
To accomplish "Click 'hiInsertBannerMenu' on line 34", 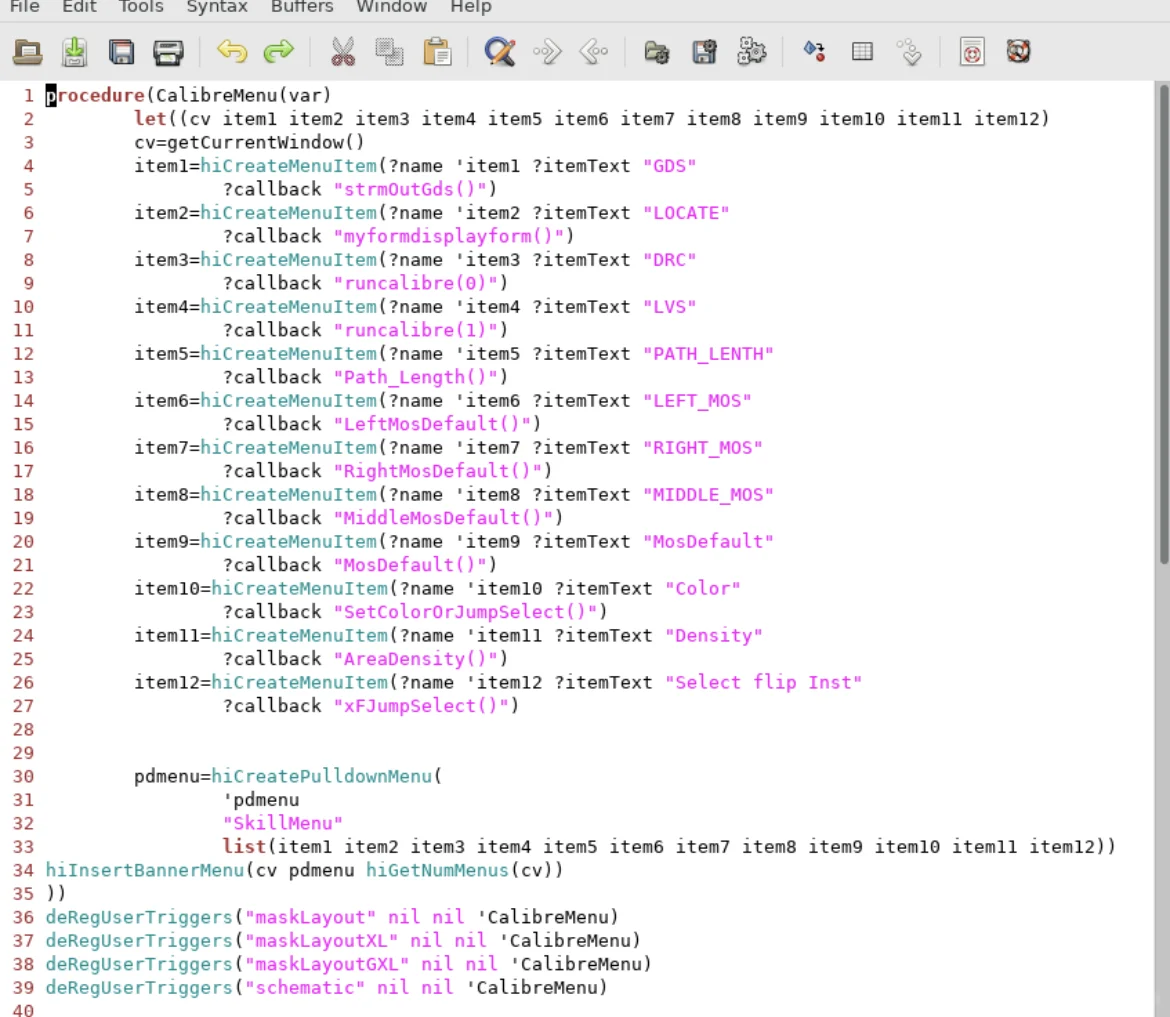I will pyautogui.click(x=145, y=871).
